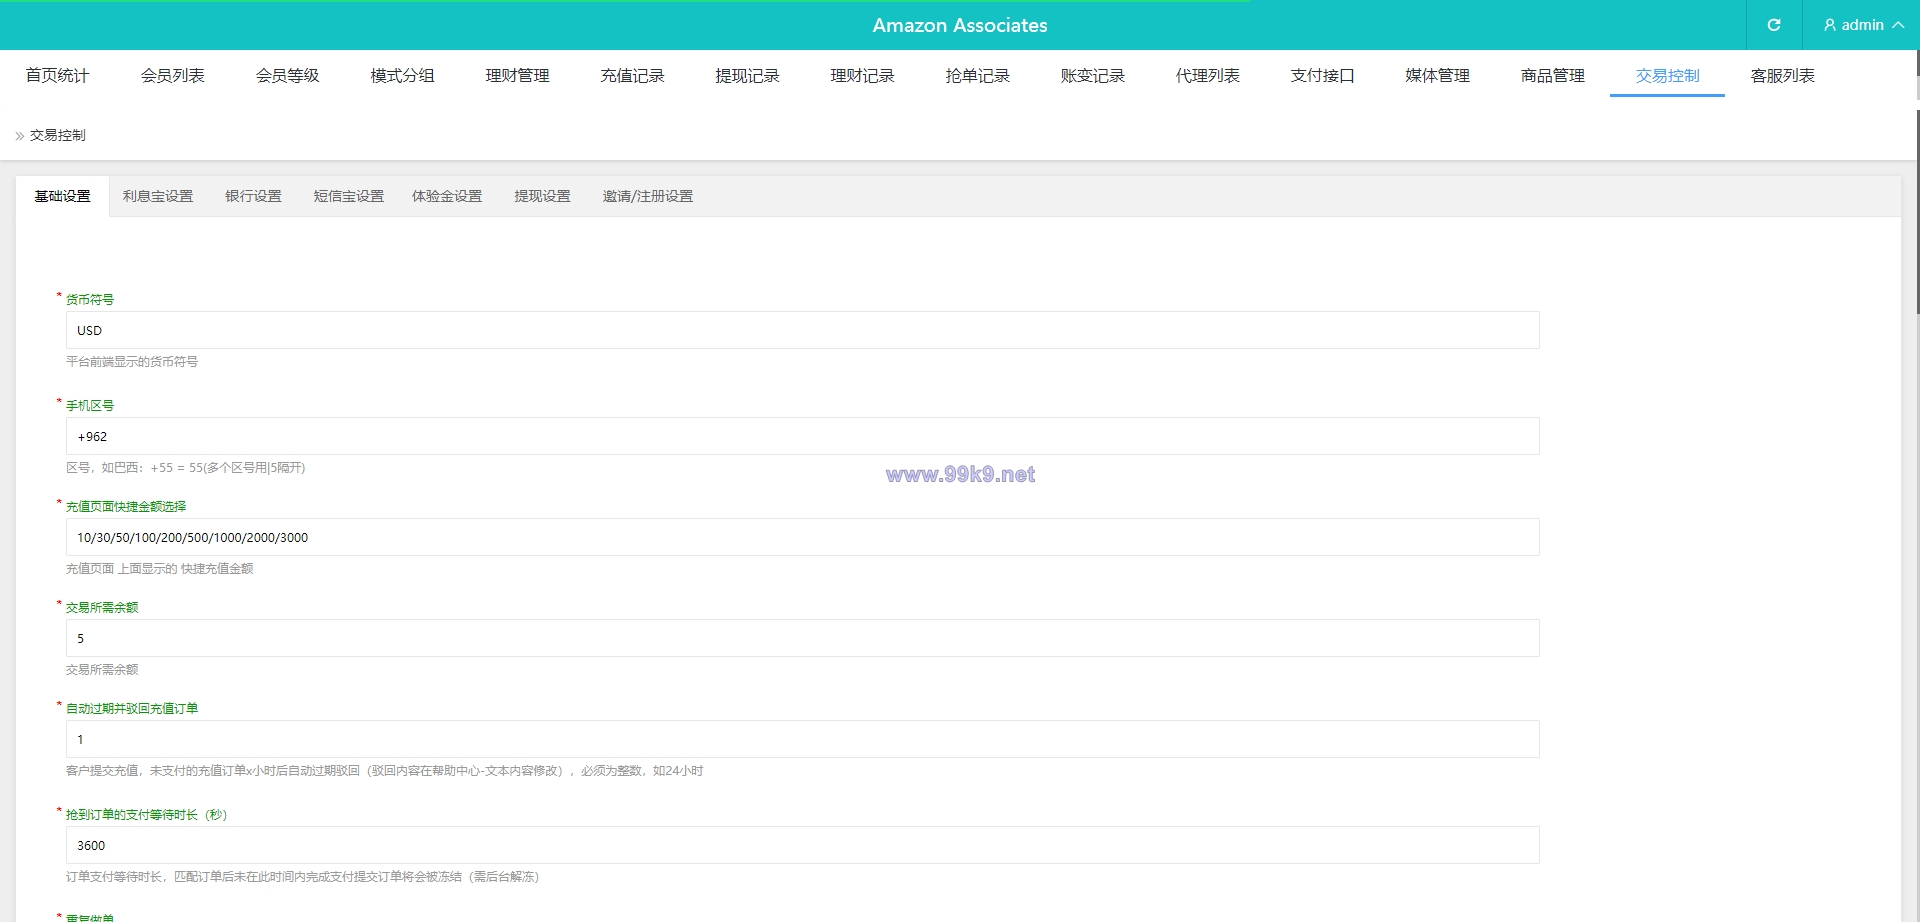The height and width of the screenshot is (922, 1920).
Task: Click hint text 充值页面 上面显示的 快捷充值金额
Action: tap(160, 569)
